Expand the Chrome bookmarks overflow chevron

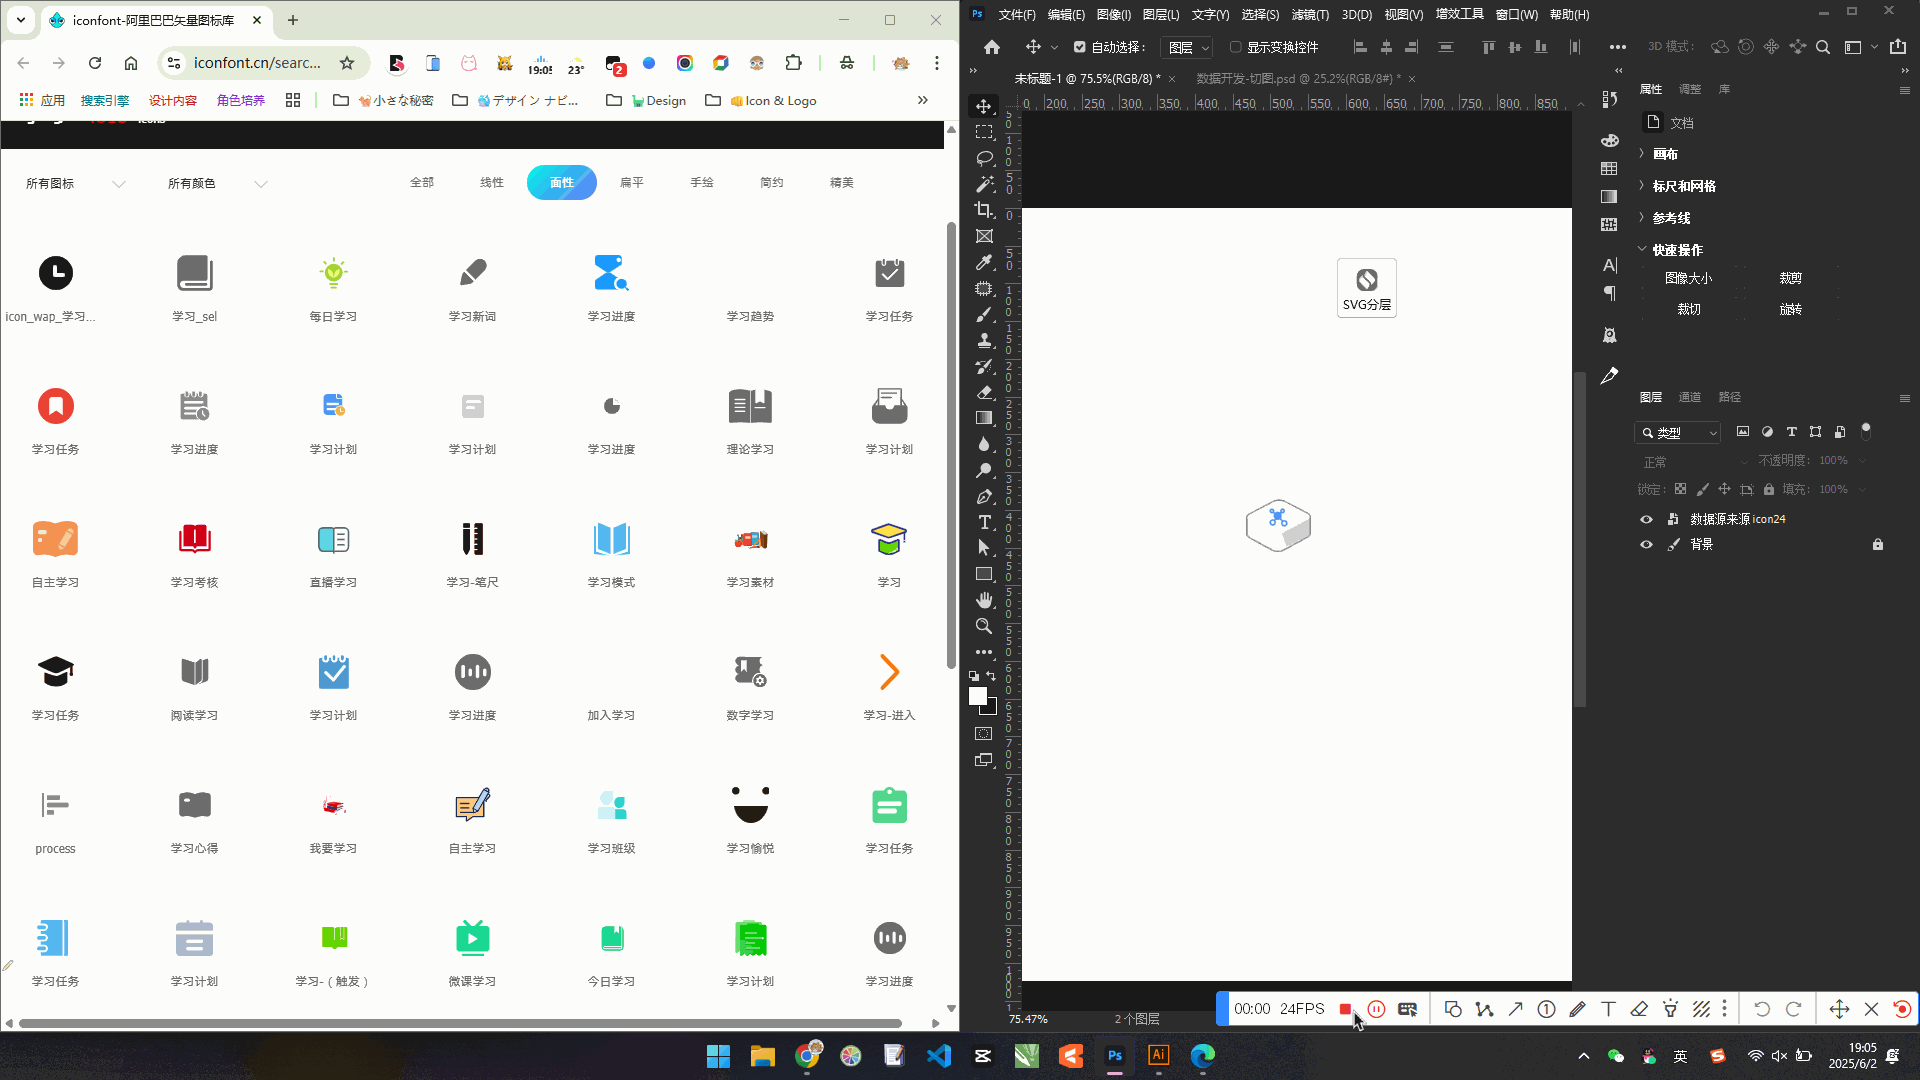pos(923,100)
